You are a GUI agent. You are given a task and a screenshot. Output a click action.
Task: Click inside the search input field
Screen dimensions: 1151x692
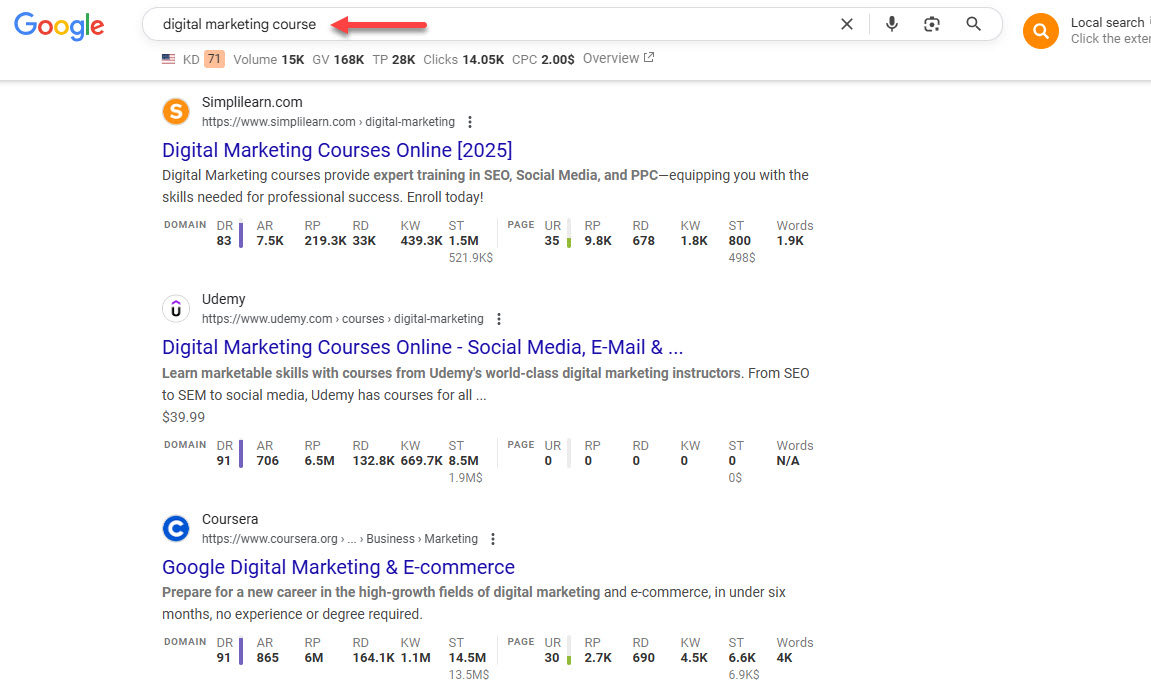573,24
